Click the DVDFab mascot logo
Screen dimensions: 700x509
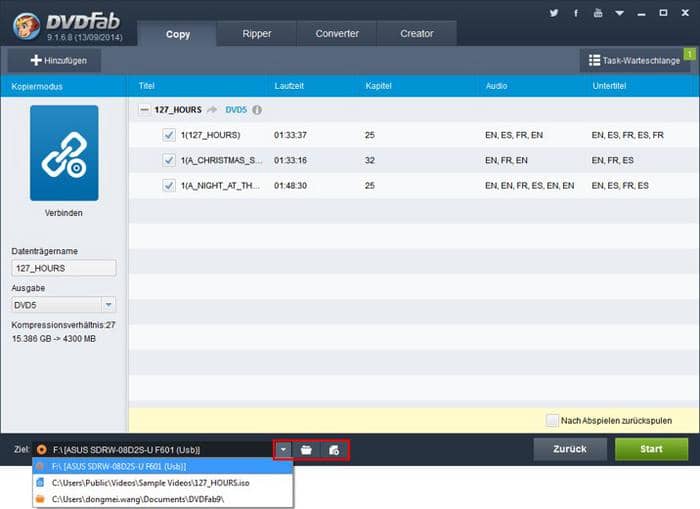(x=26, y=25)
